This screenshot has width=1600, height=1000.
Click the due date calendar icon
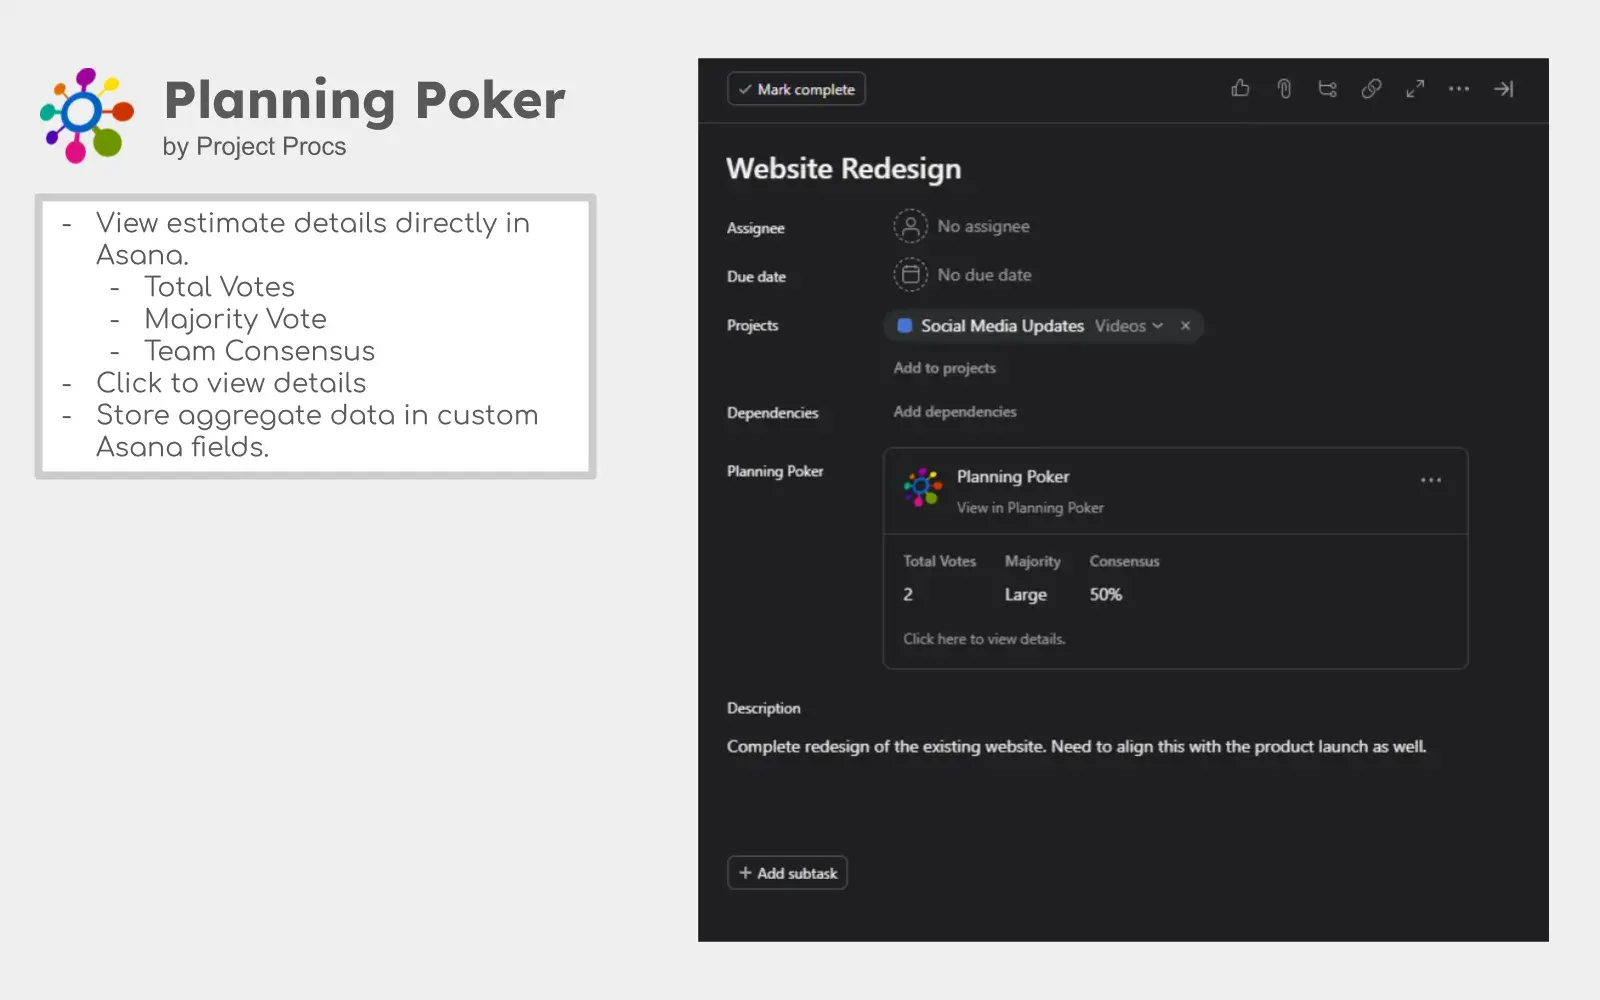(x=910, y=275)
